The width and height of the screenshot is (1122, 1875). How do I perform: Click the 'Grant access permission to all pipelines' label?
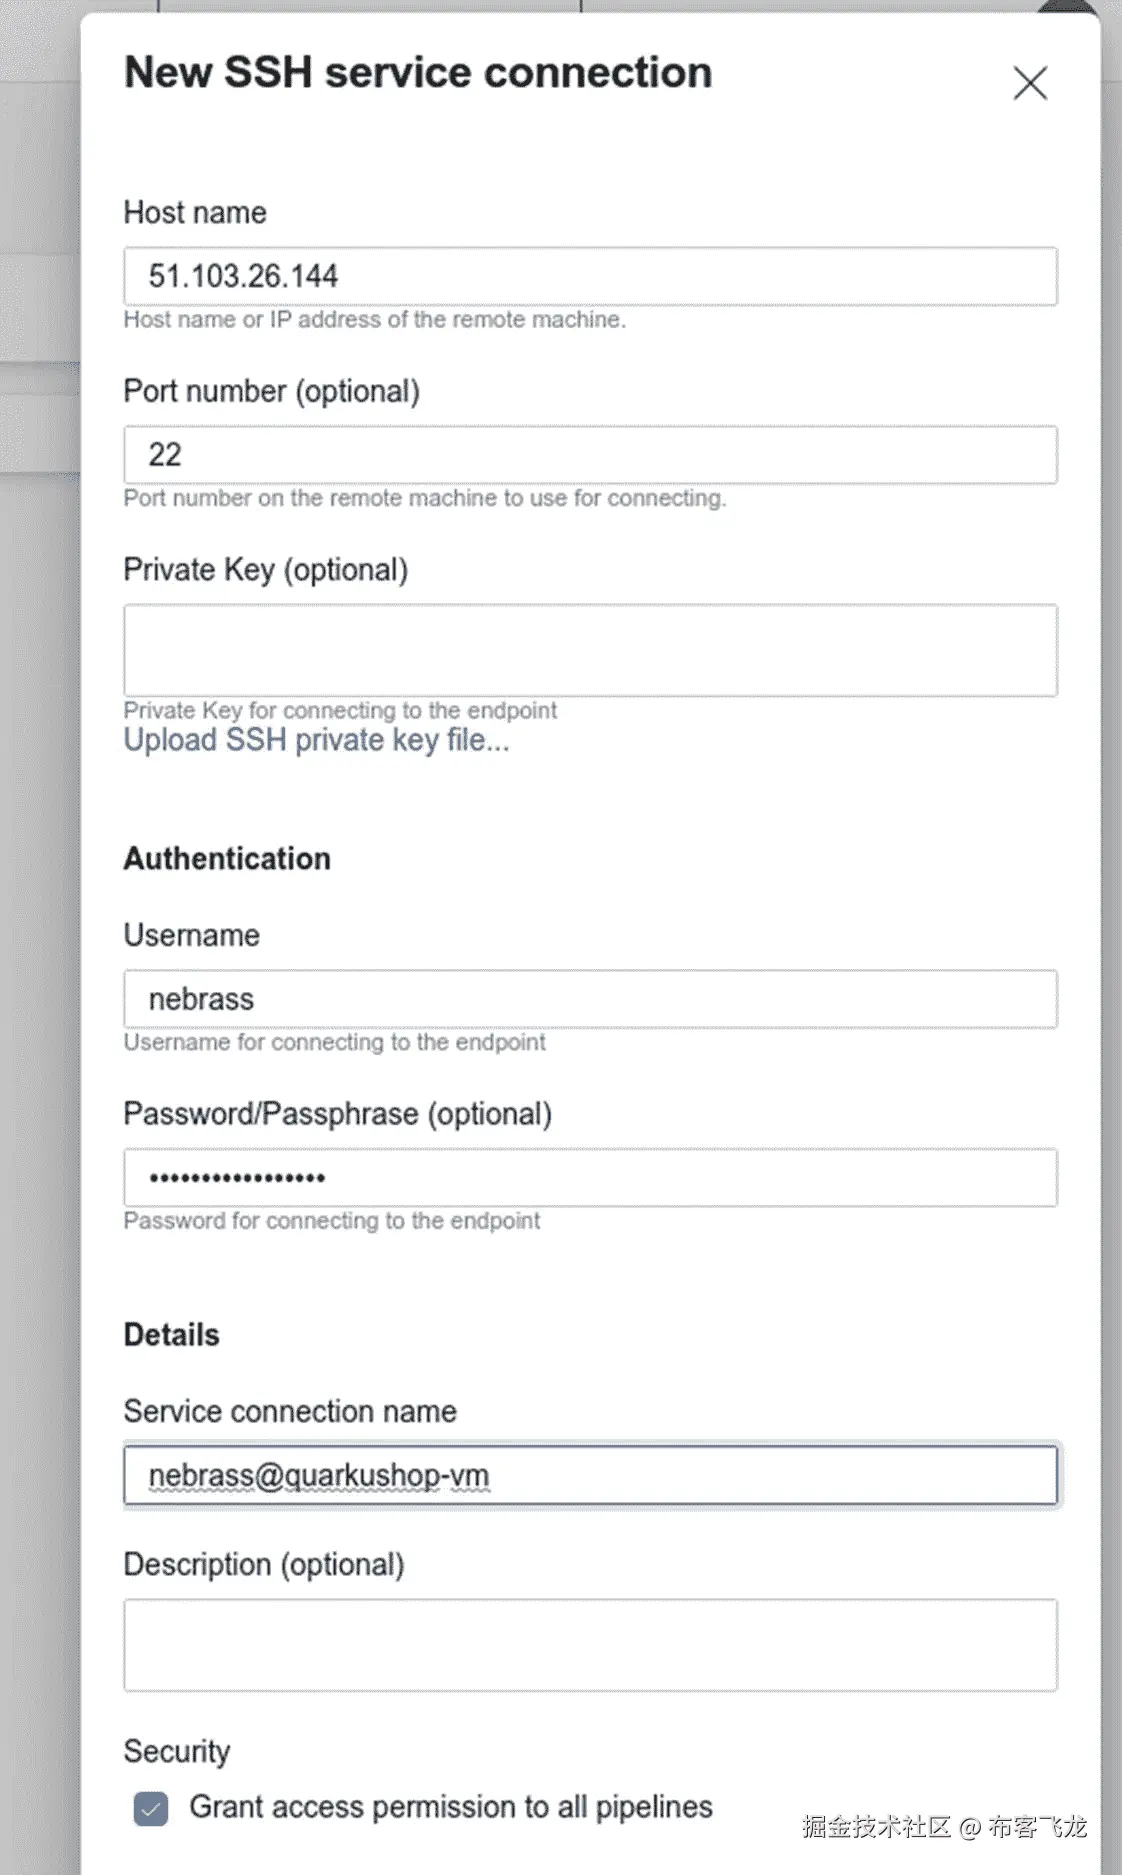(x=450, y=1807)
